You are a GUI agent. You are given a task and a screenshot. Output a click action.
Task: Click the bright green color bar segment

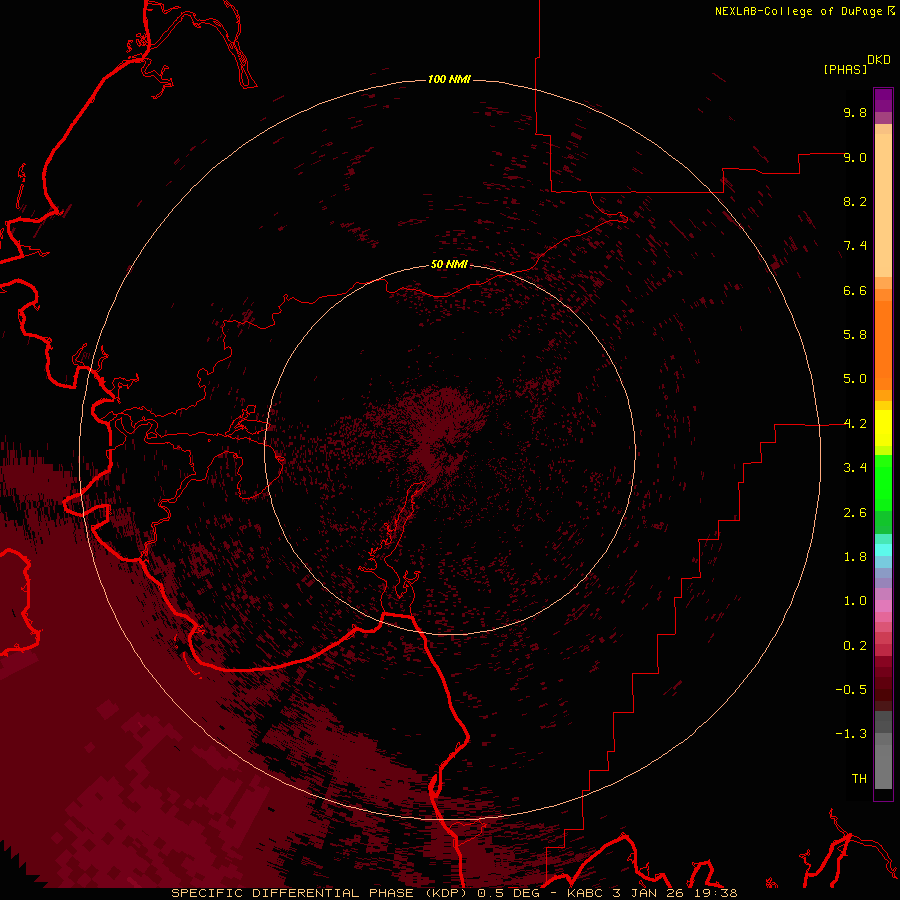coord(883,482)
